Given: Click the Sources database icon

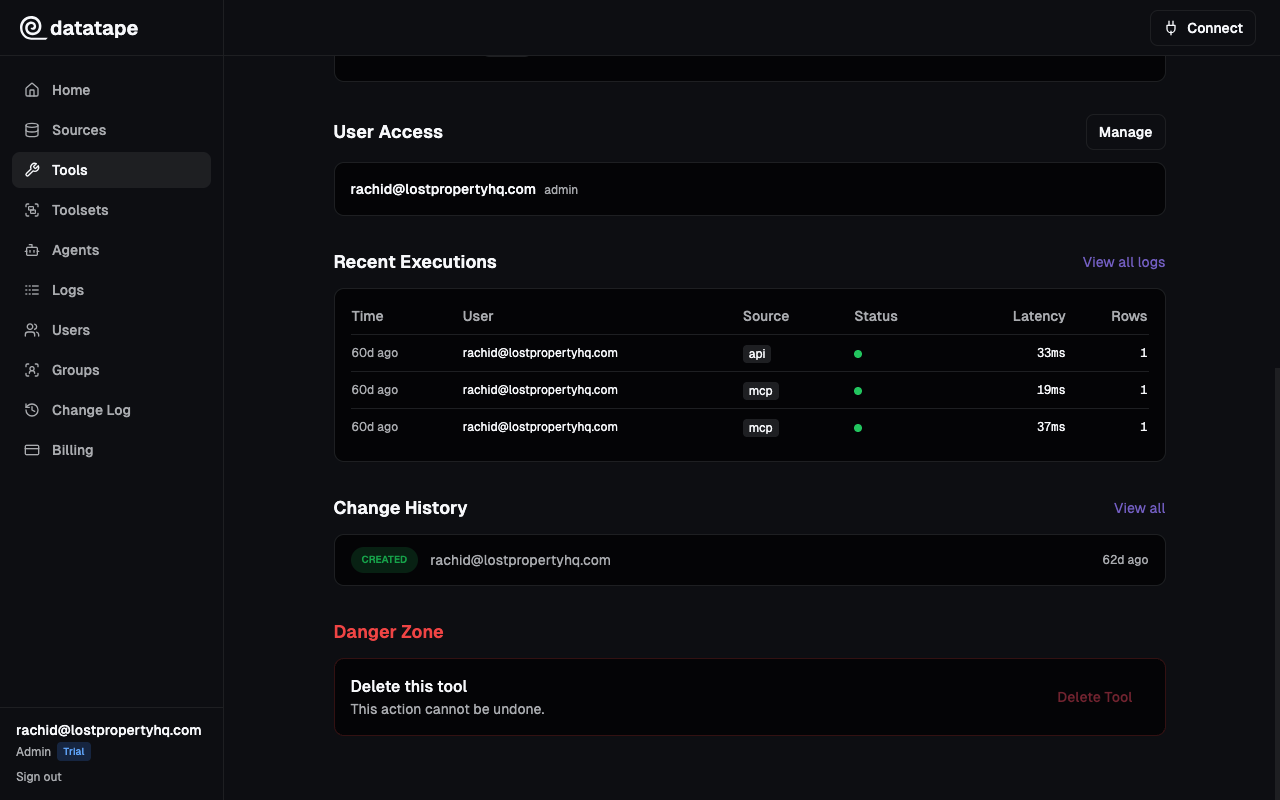Looking at the screenshot, I should click(x=32, y=130).
